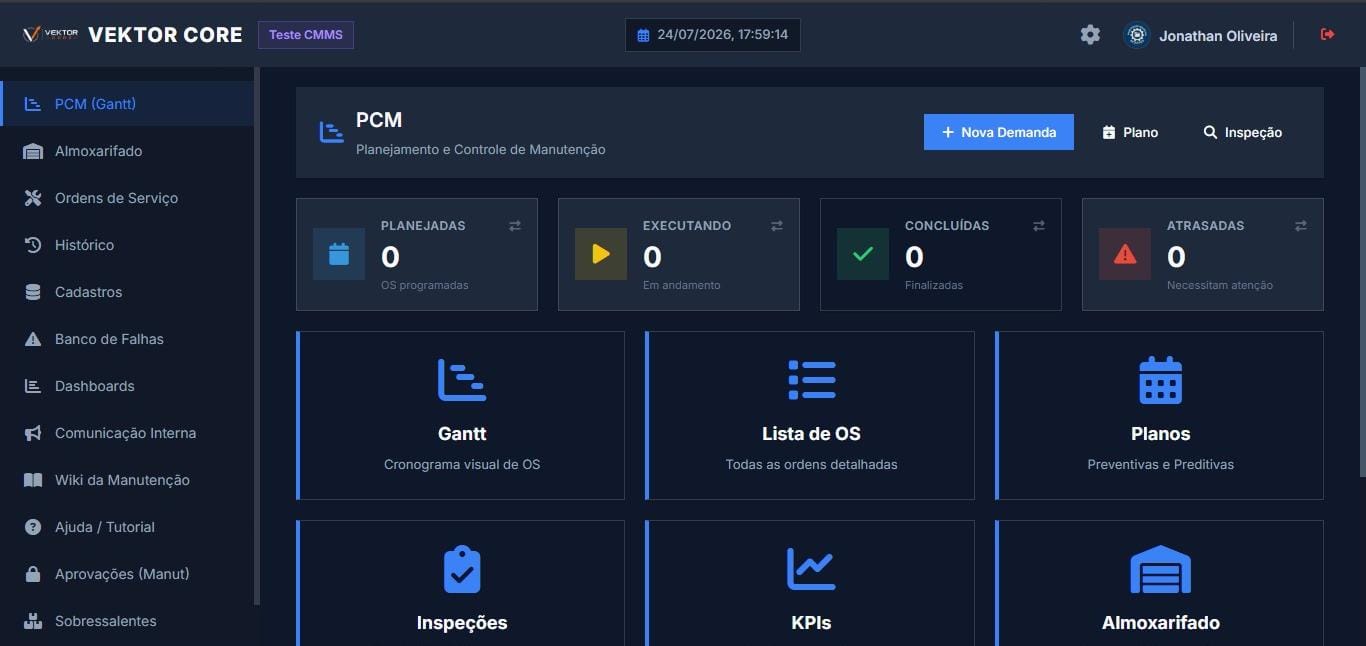Click the red warning icon in Atrasadas
1366x646 pixels.
(x=1125, y=254)
